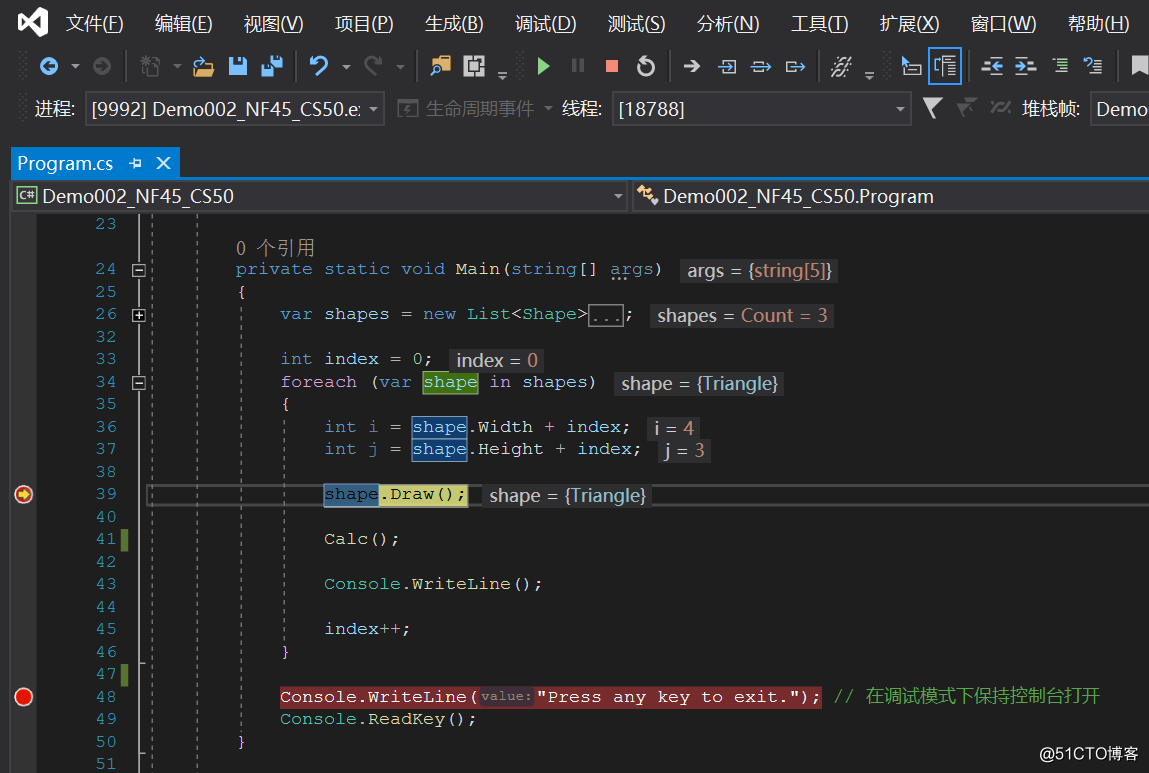Viewport: 1149px width, 773px height.
Task: Toggle the breakpoint on line 48
Action: (23, 697)
